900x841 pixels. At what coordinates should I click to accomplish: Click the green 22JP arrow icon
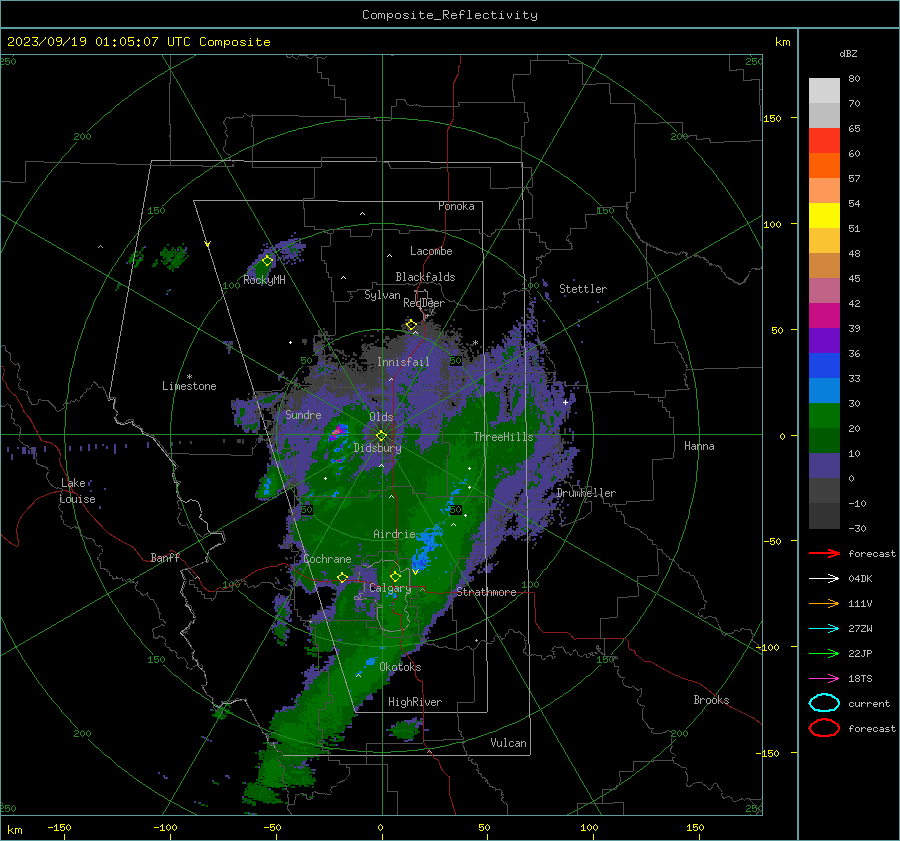[824, 653]
